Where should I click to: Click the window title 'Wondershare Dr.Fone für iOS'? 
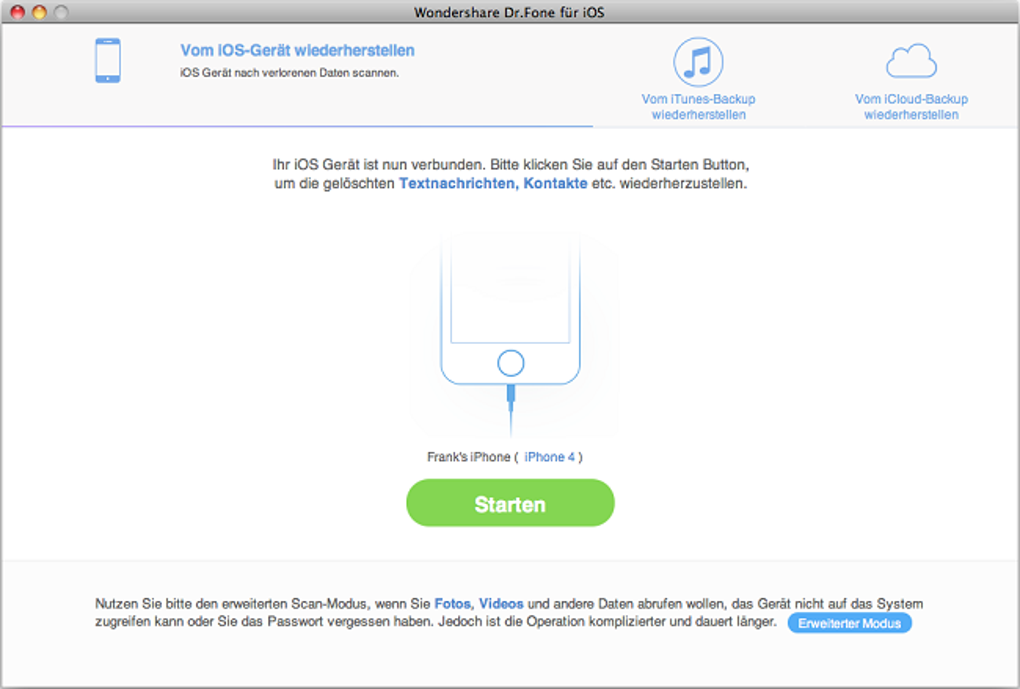tap(509, 12)
